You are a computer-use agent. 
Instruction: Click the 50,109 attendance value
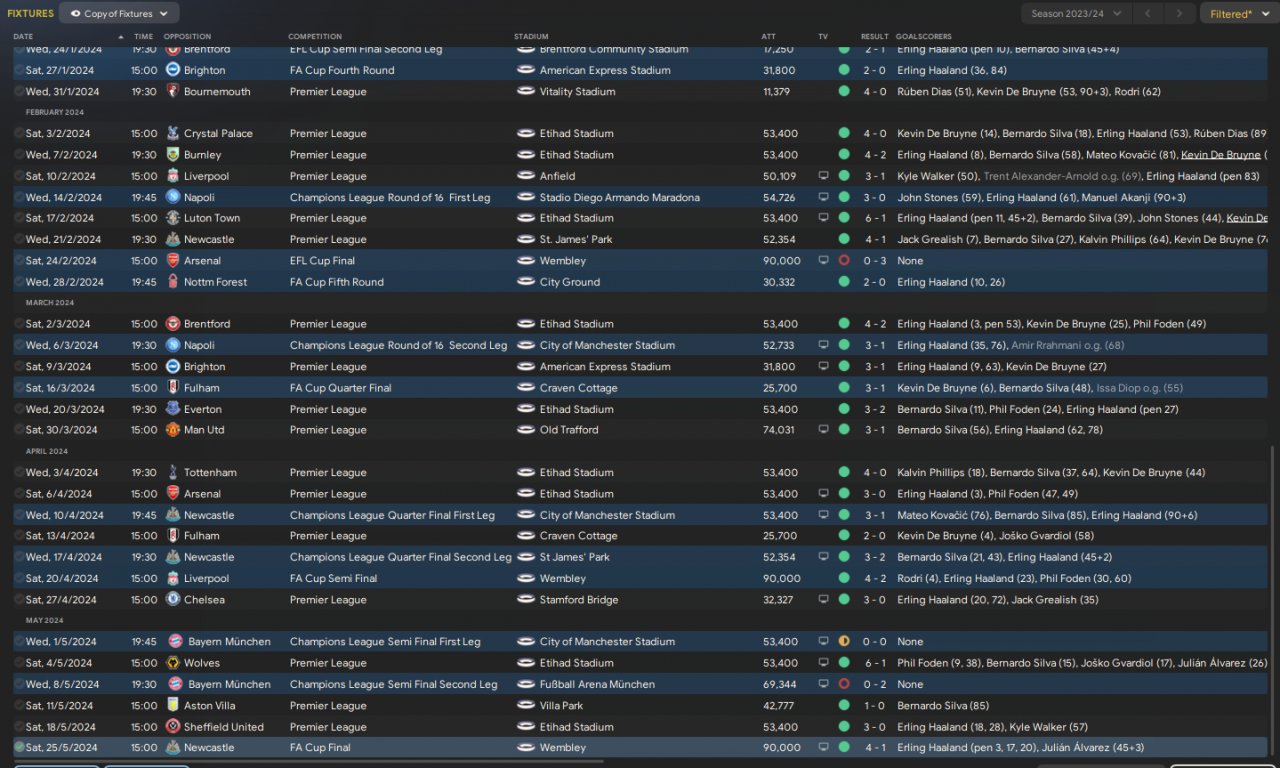click(x=780, y=176)
